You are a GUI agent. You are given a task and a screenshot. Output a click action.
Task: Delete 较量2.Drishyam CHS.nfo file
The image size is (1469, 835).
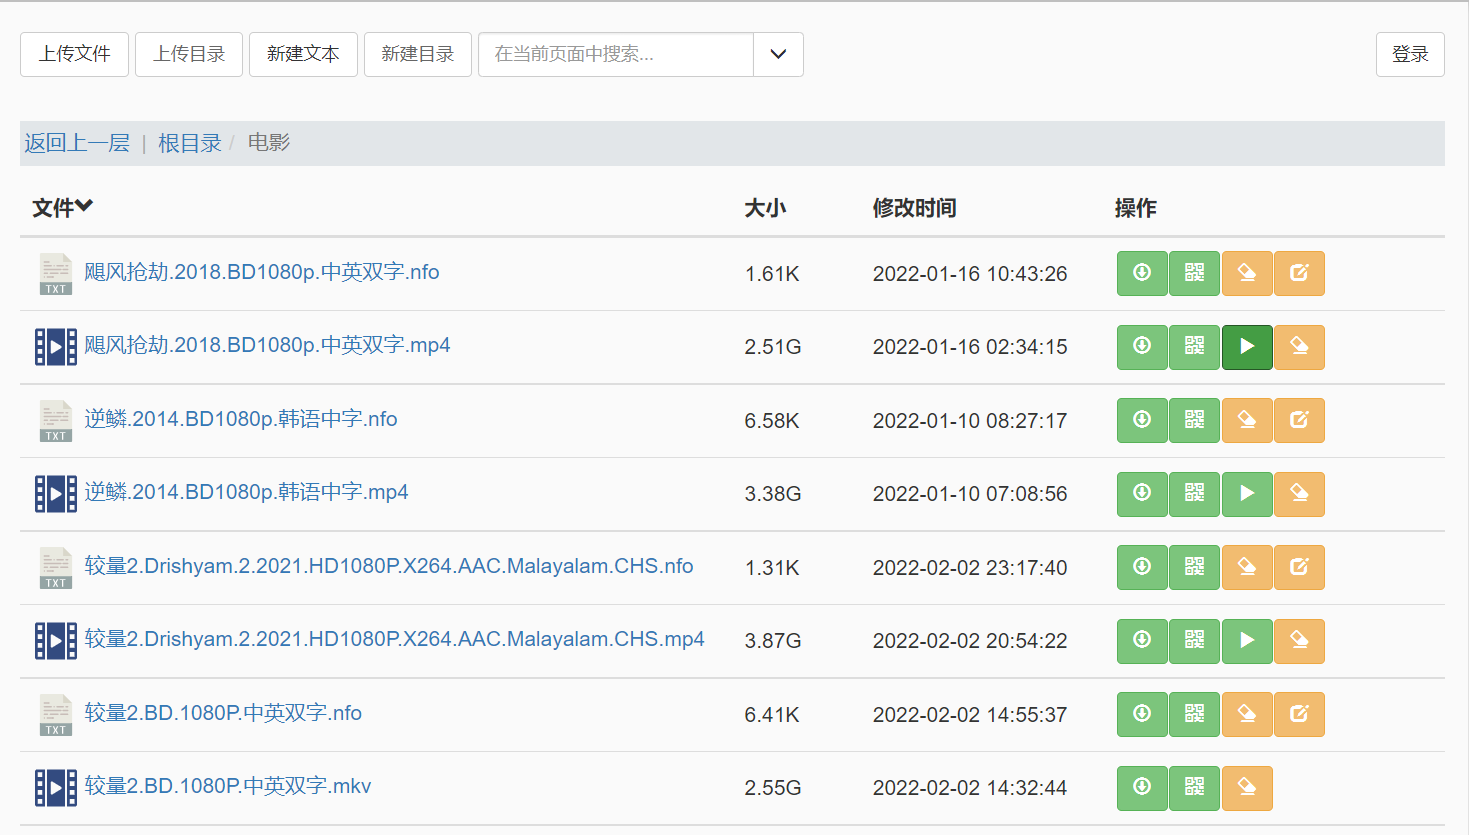[1247, 567]
